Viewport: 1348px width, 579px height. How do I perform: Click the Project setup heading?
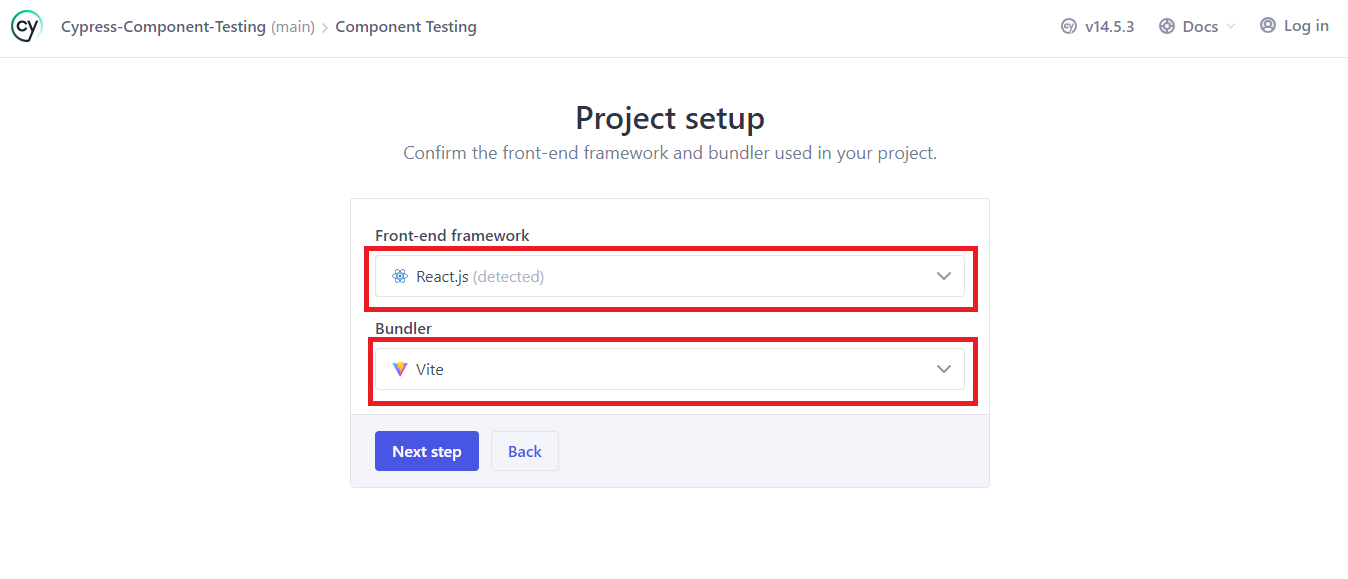pyautogui.click(x=669, y=118)
